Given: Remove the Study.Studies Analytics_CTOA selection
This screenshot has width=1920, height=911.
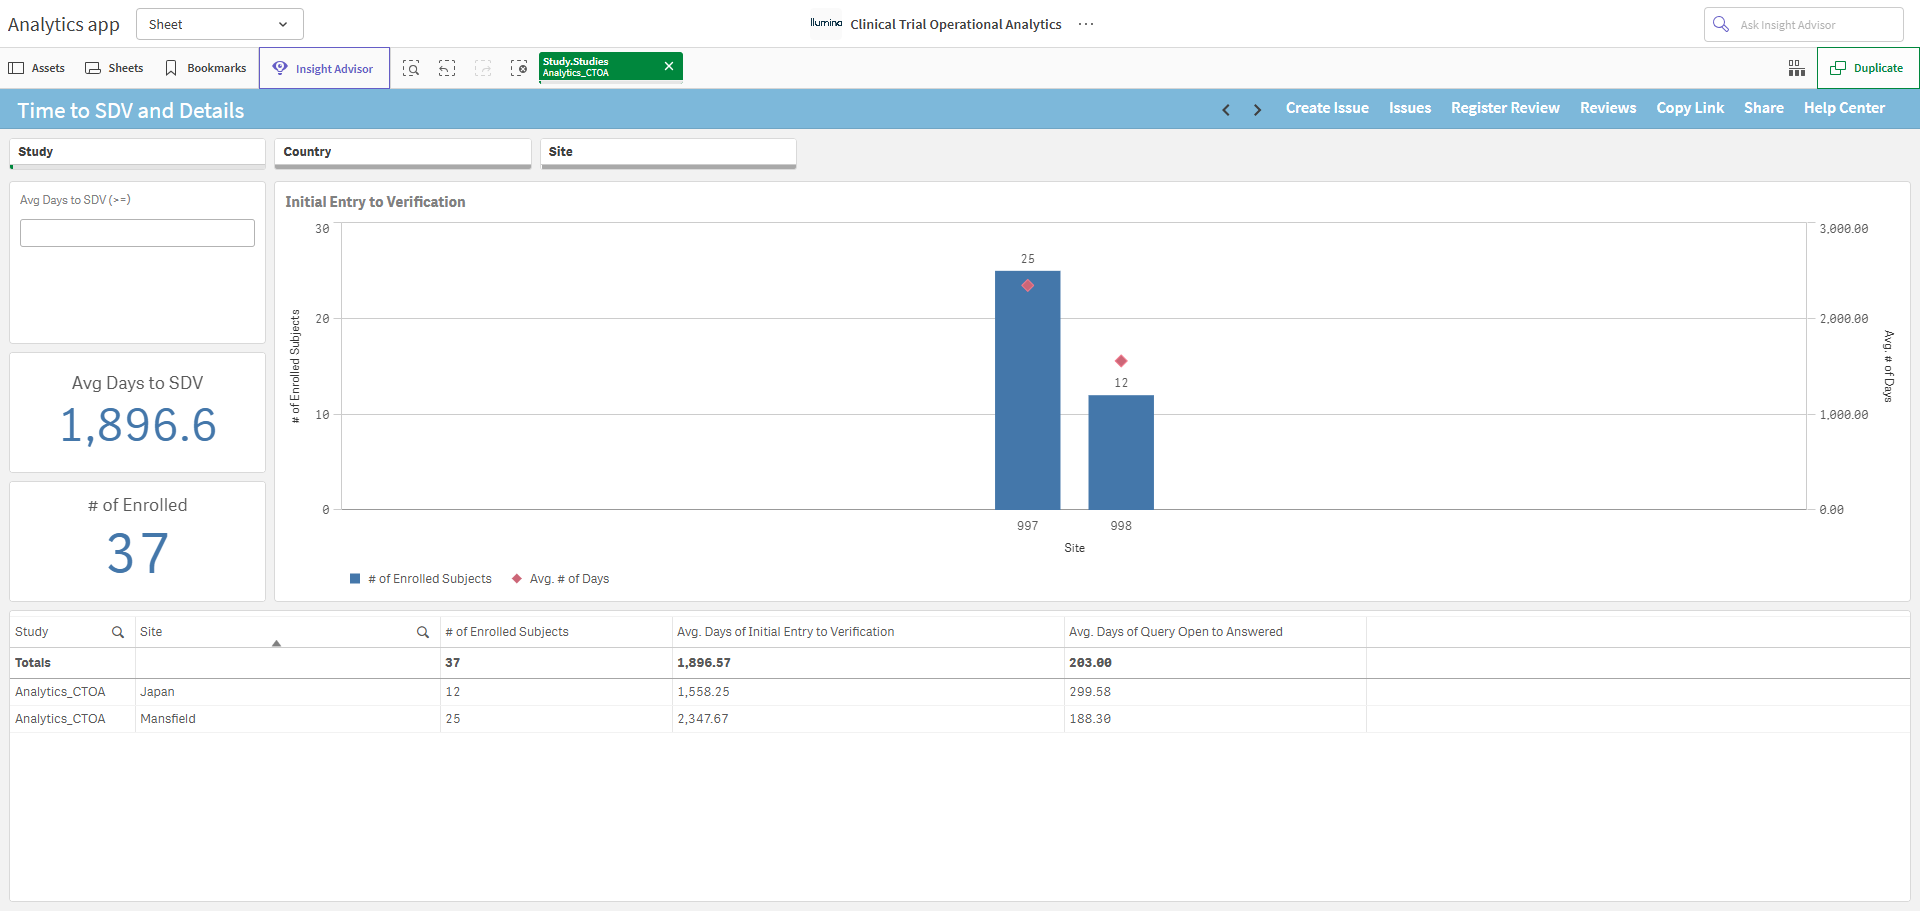Looking at the screenshot, I should click(x=669, y=66).
